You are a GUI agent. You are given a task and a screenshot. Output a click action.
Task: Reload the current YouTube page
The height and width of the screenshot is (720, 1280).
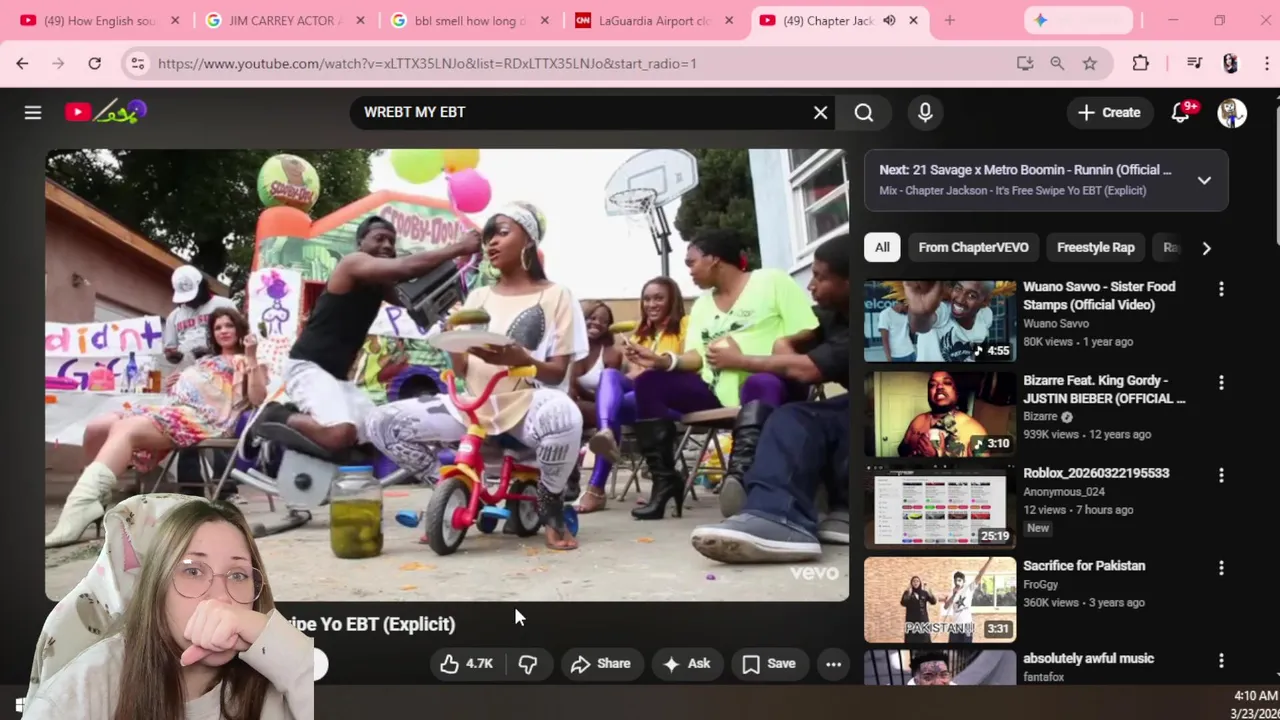click(x=94, y=63)
